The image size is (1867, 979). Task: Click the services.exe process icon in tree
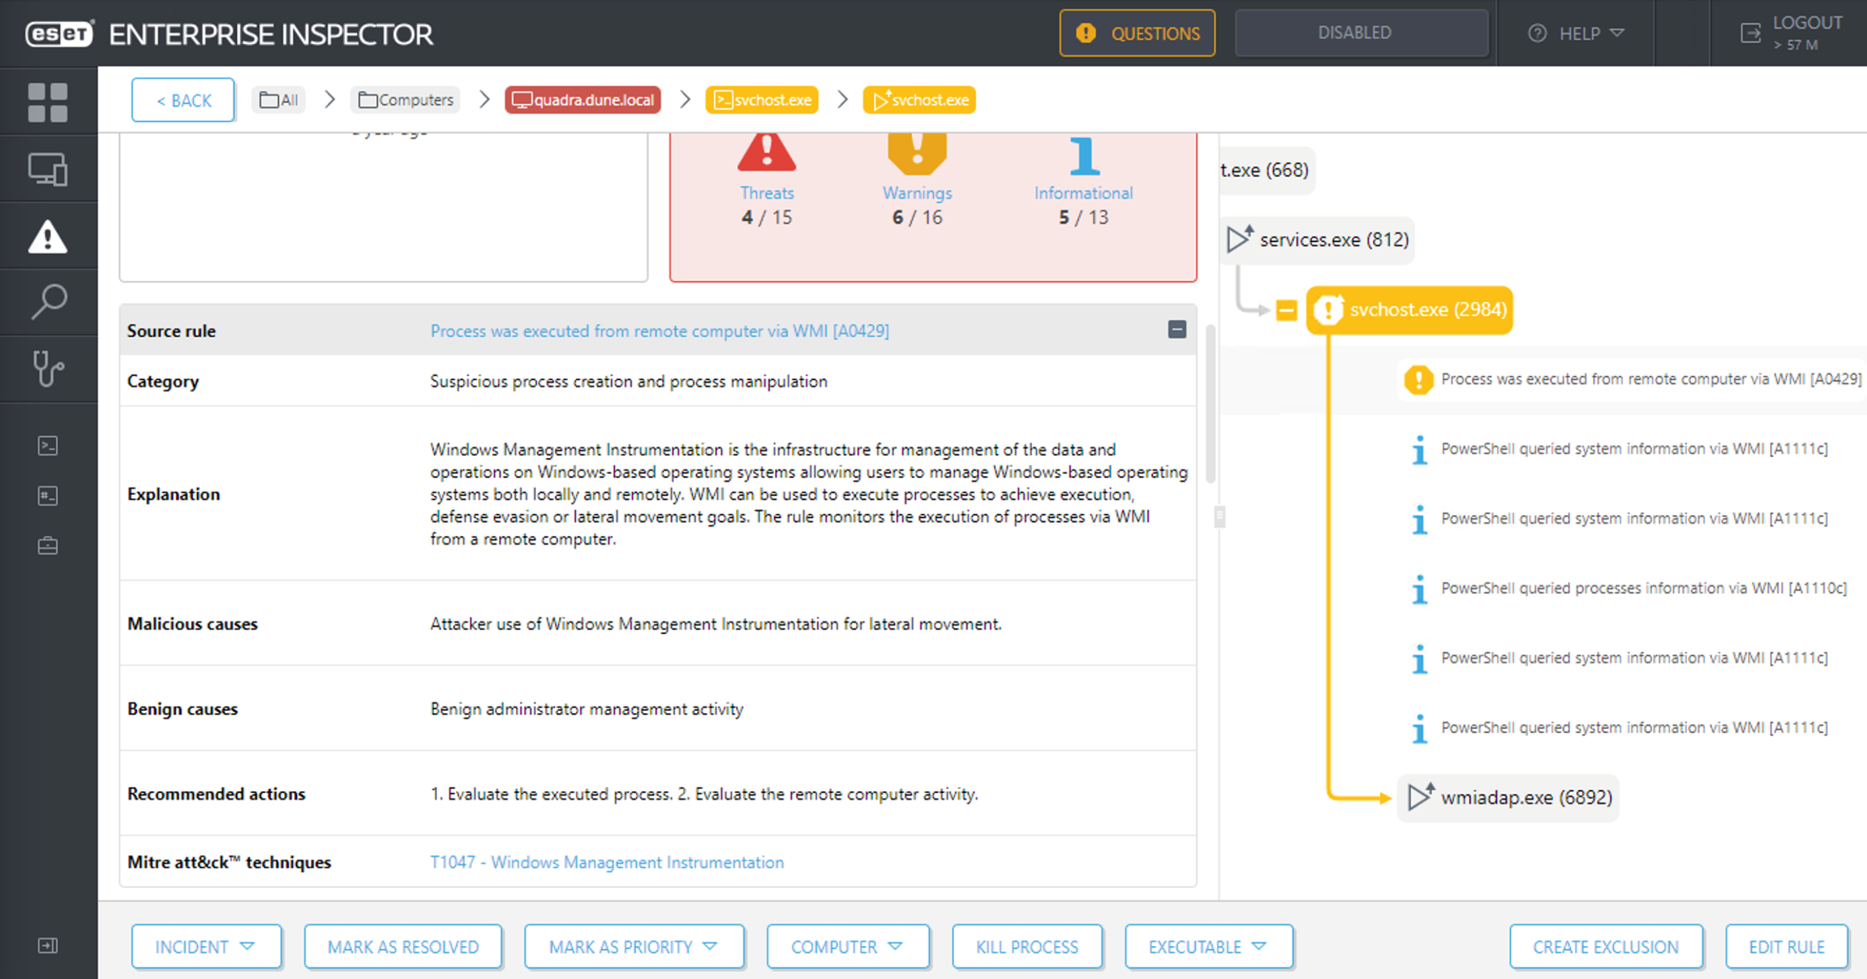pos(1240,238)
